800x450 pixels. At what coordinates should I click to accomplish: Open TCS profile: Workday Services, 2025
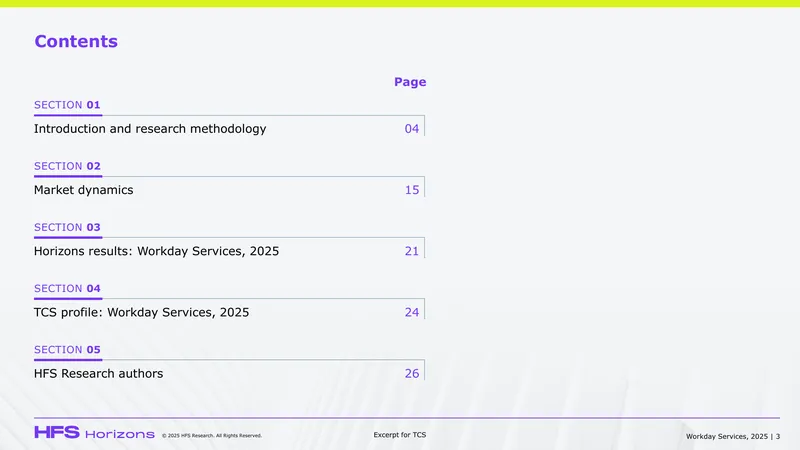[141, 312]
